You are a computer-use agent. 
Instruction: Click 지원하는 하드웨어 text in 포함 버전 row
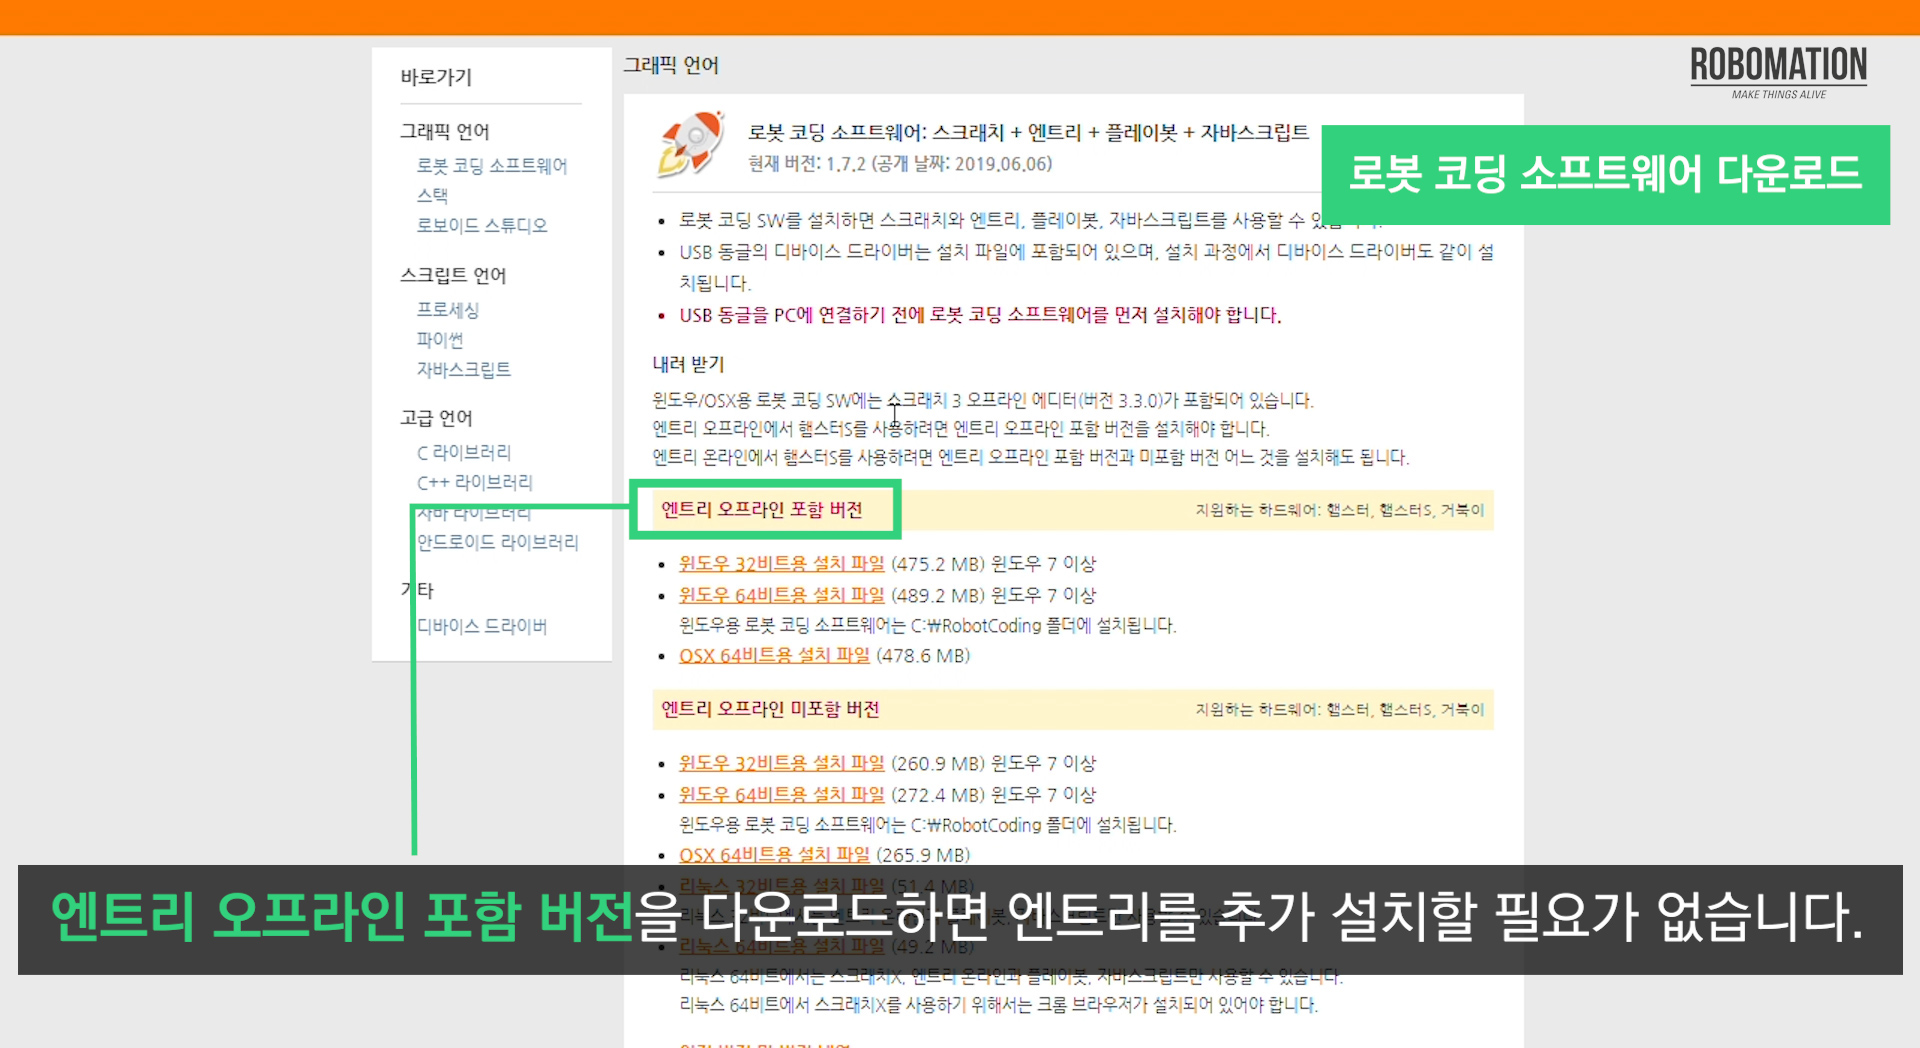(1340, 510)
